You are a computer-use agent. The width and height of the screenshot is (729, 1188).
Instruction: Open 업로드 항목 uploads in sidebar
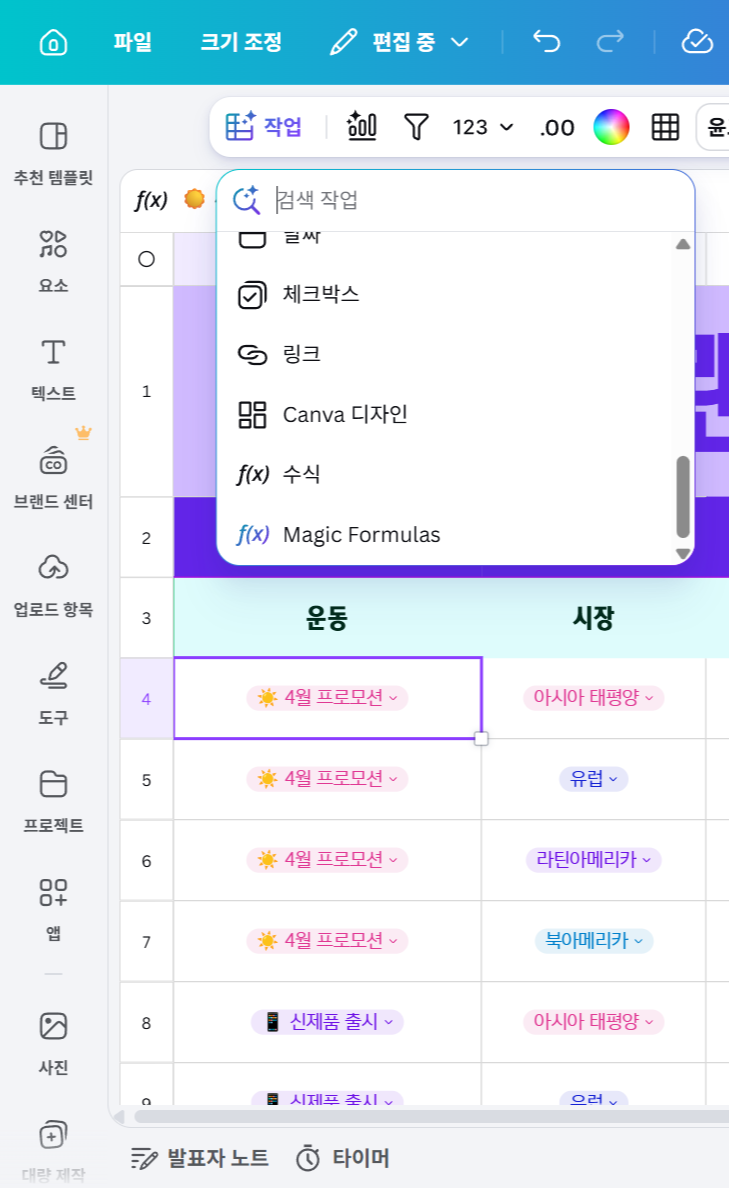[53, 585]
